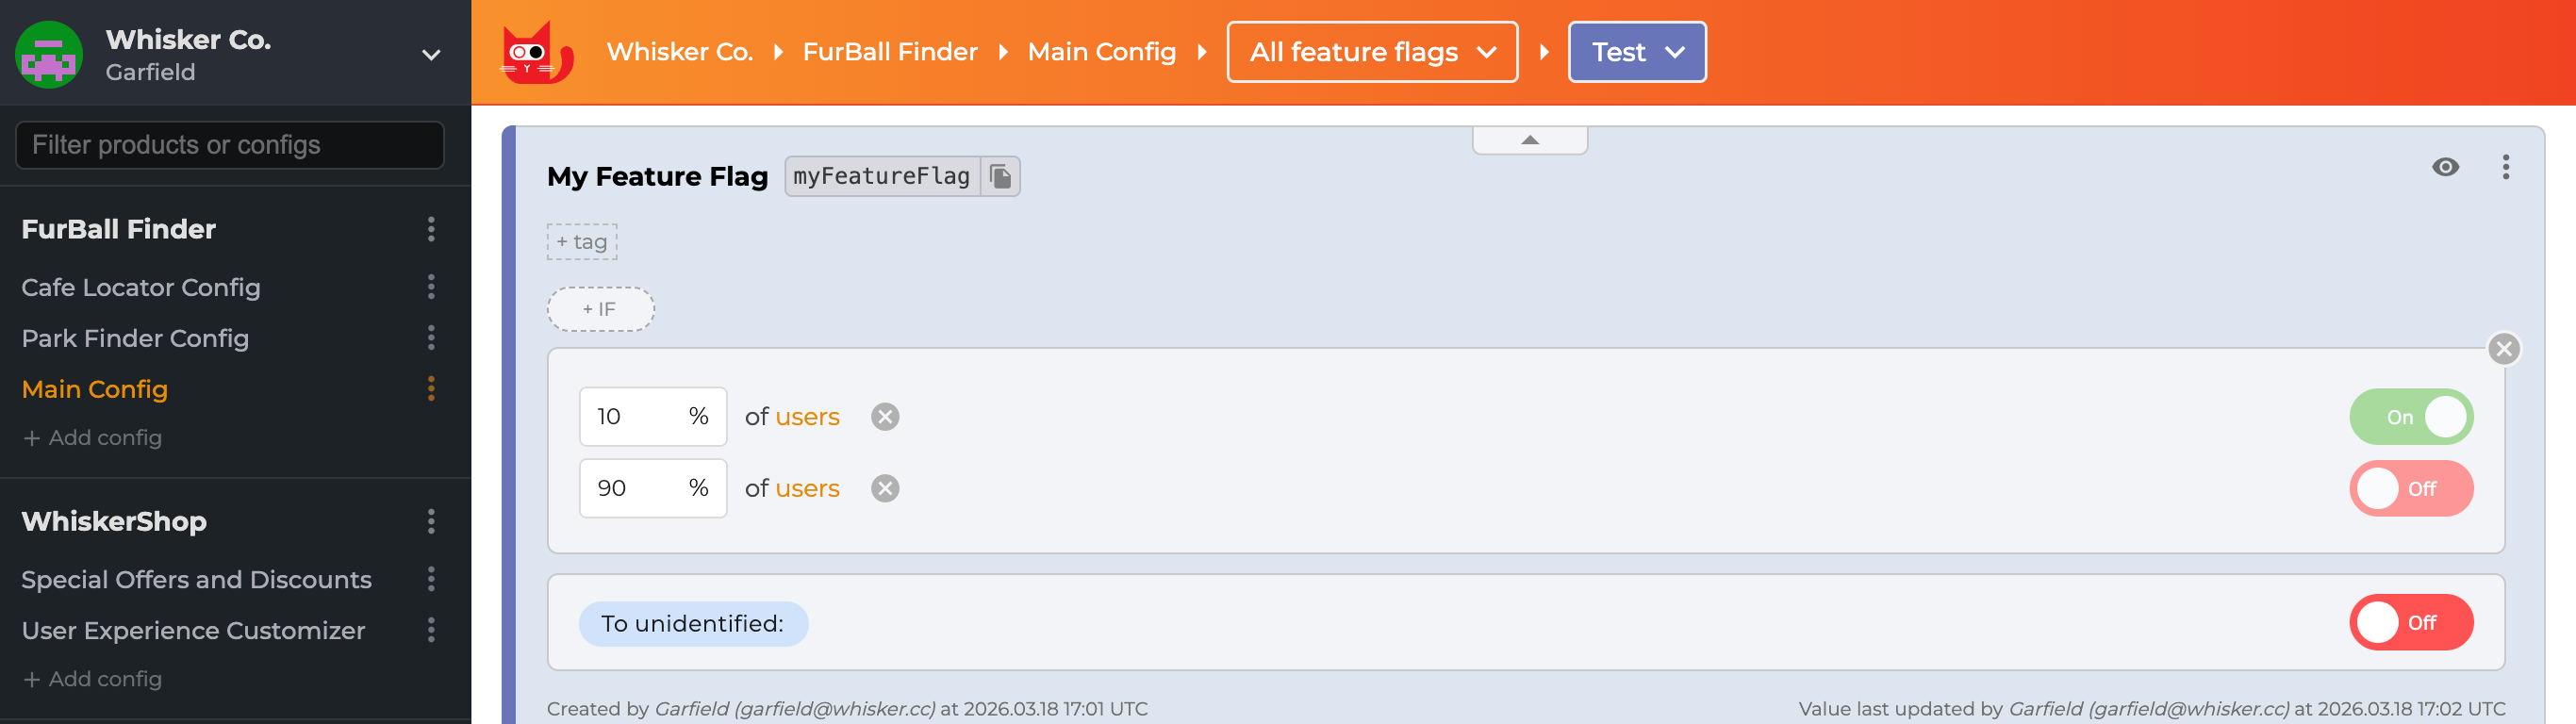
Task: Navigate to FurBall Finder via the breadcrumb
Action: click(890, 52)
